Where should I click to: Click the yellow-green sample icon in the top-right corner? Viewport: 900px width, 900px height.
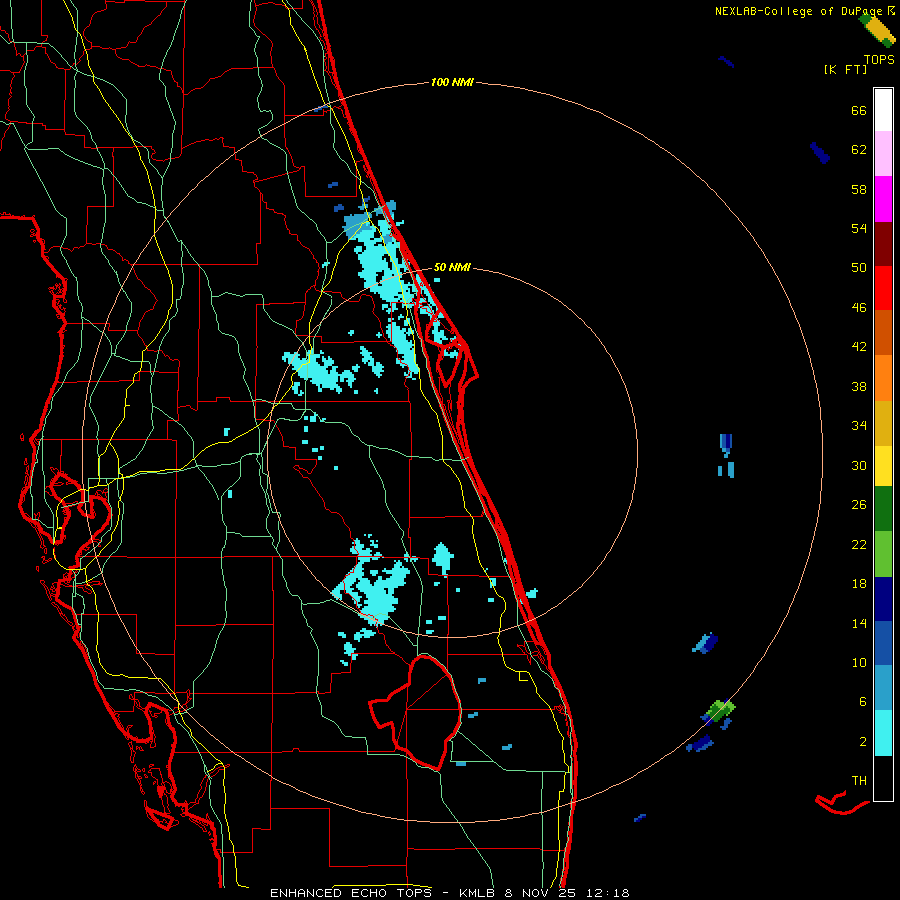point(878,30)
